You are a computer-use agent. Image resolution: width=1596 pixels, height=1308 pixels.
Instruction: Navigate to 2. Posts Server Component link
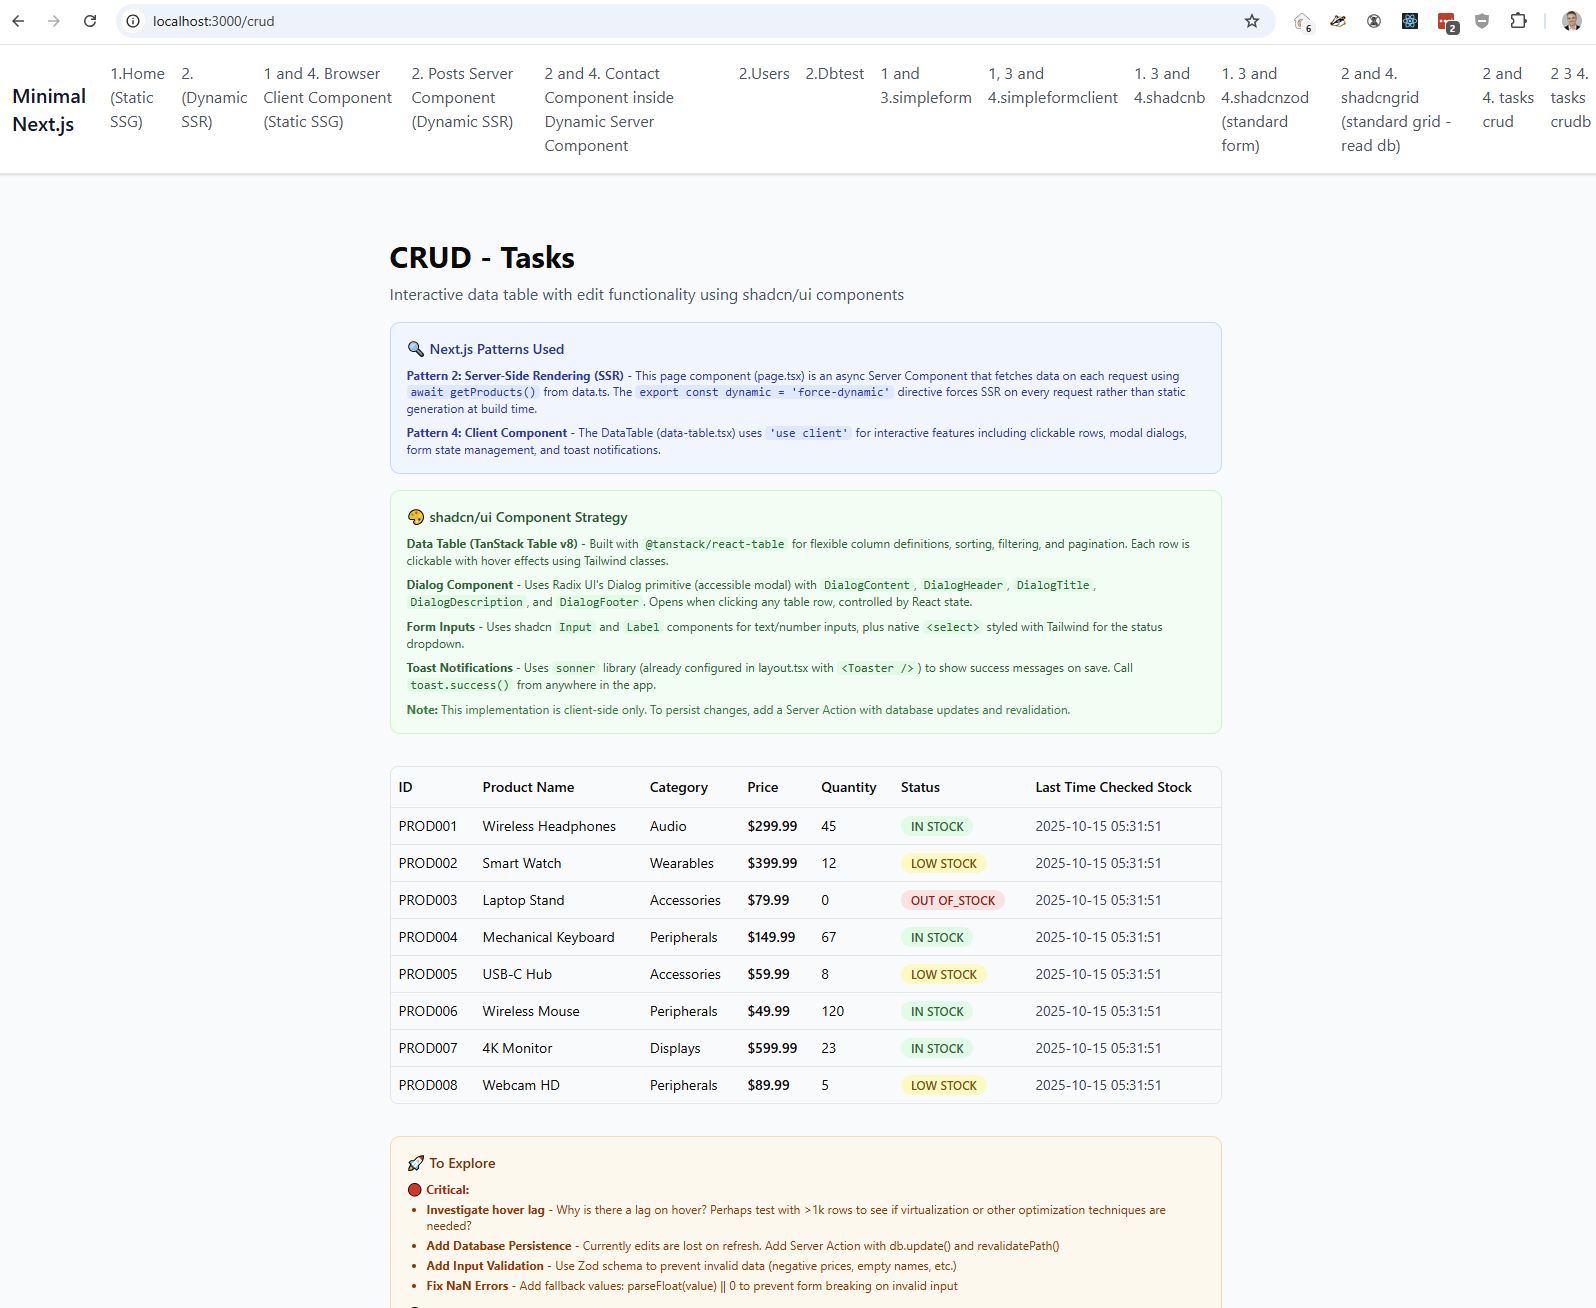[462, 98]
